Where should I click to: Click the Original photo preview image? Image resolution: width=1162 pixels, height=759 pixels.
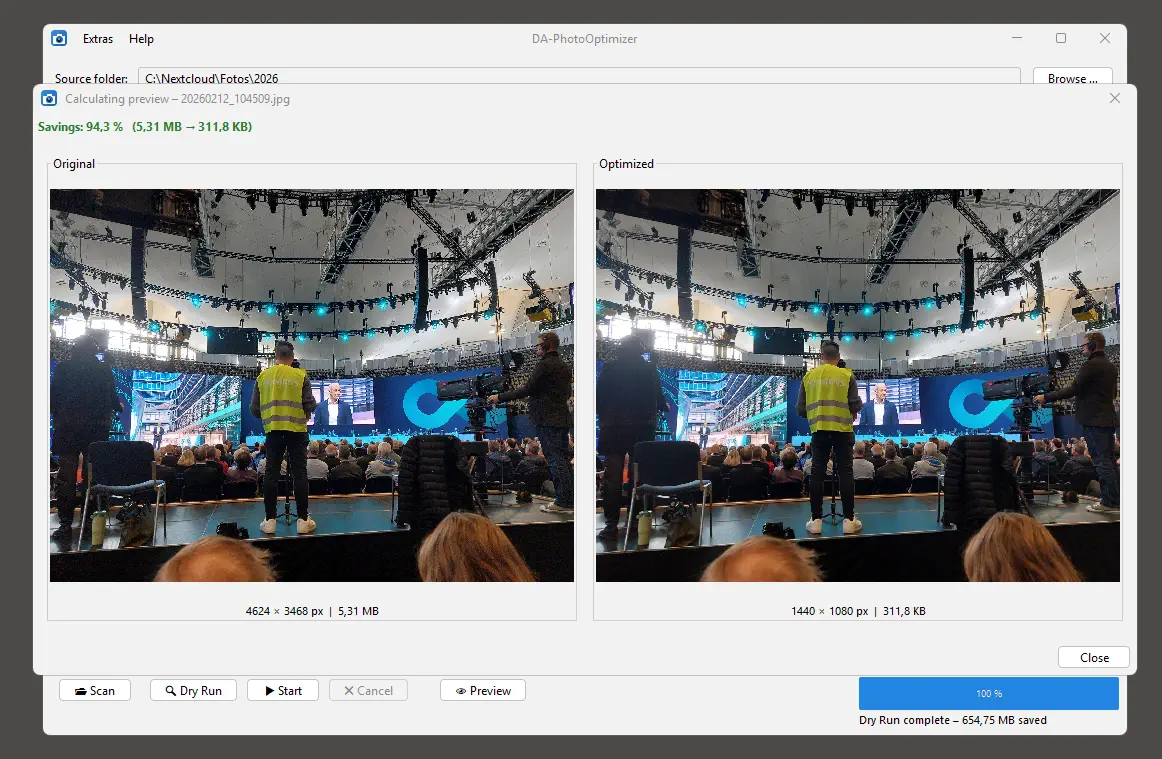(x=312, y=385)
